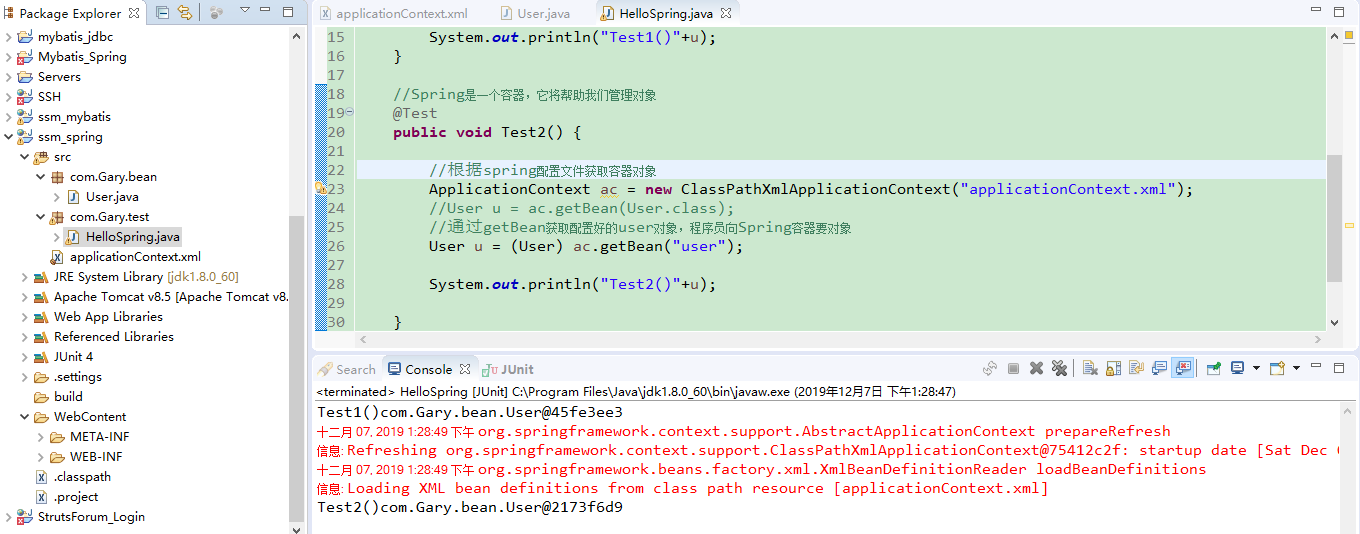Expand the mybatis_jdbc project
The width and height of the screenshot is (1360, 534).
9,37
